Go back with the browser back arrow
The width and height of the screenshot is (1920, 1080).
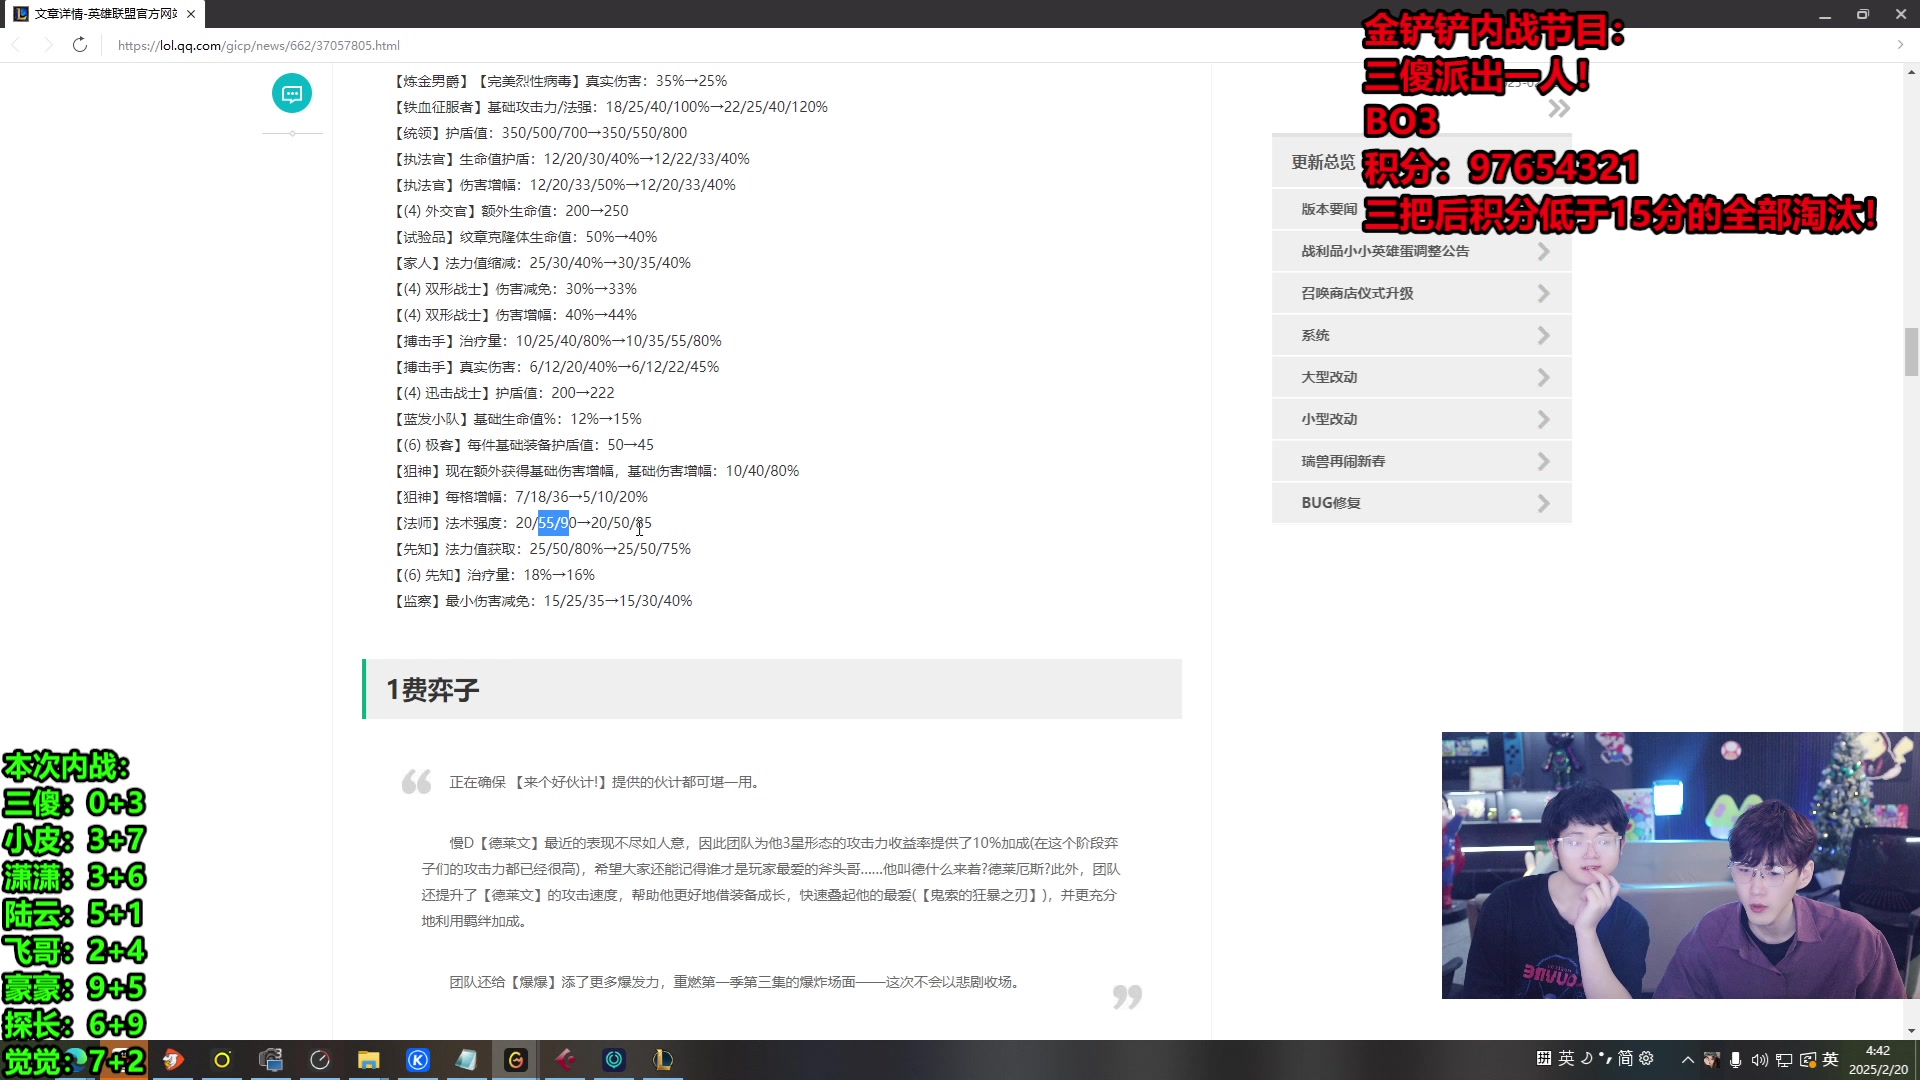(16, 45)
